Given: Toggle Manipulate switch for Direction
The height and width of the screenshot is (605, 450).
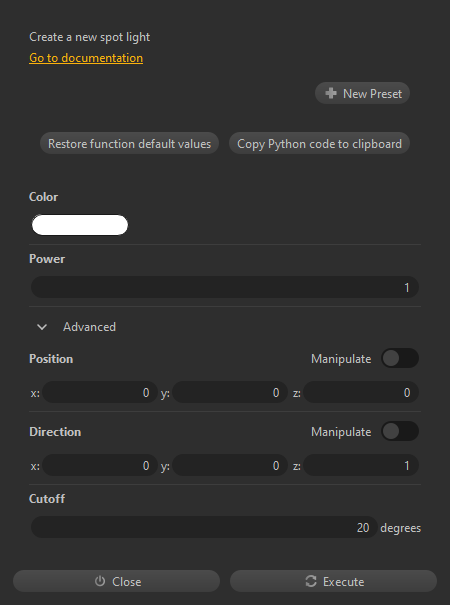Looking at the screenshot, I should tap(400, 431).
